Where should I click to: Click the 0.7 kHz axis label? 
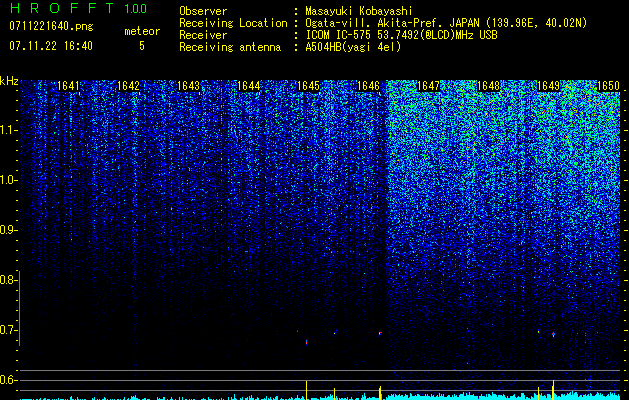tap(7, 330)
